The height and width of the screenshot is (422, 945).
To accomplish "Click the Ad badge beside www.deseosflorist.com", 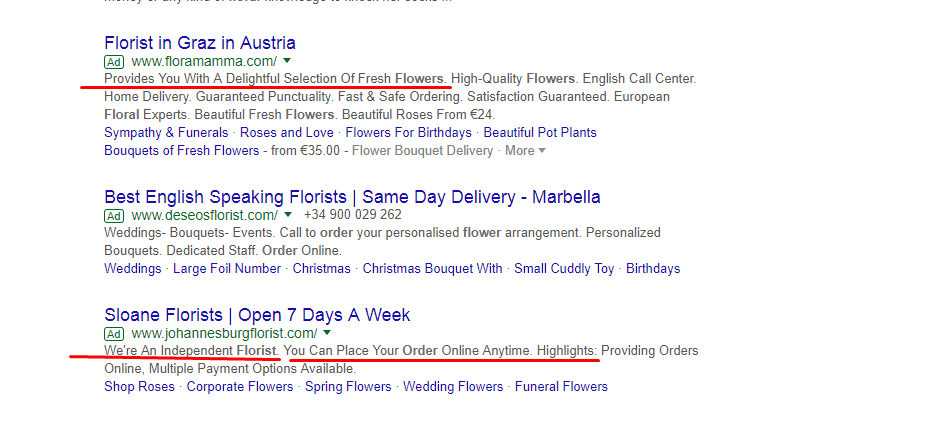I will pos(113,216).
